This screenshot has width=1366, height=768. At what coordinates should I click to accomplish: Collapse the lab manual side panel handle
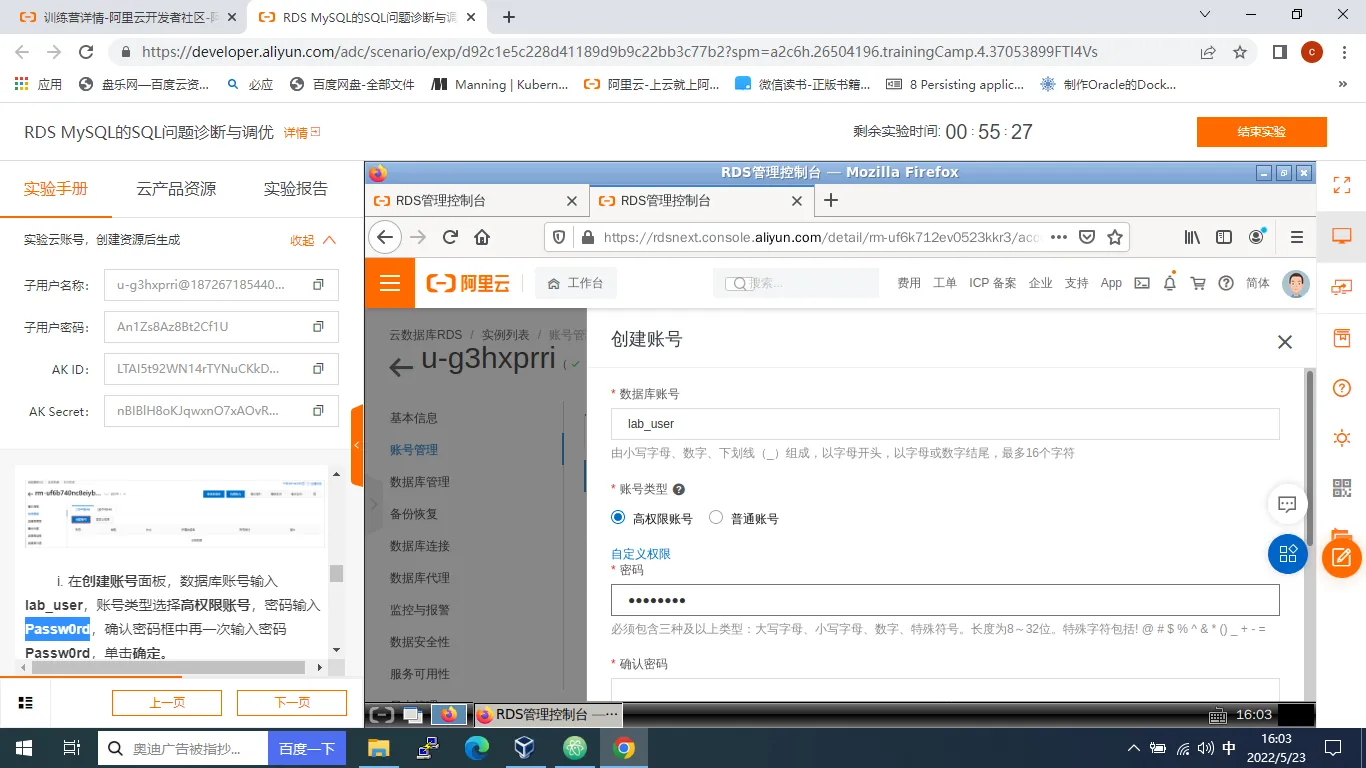point(357,446)
